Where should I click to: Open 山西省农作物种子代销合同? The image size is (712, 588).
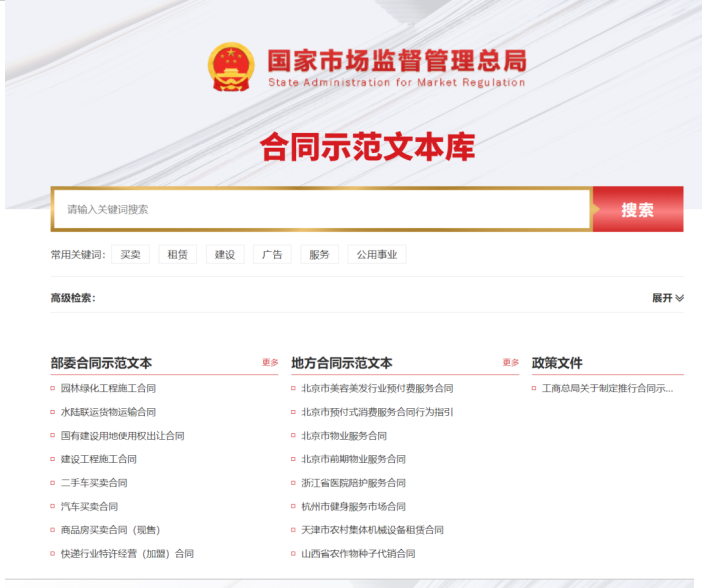point(358,553)
